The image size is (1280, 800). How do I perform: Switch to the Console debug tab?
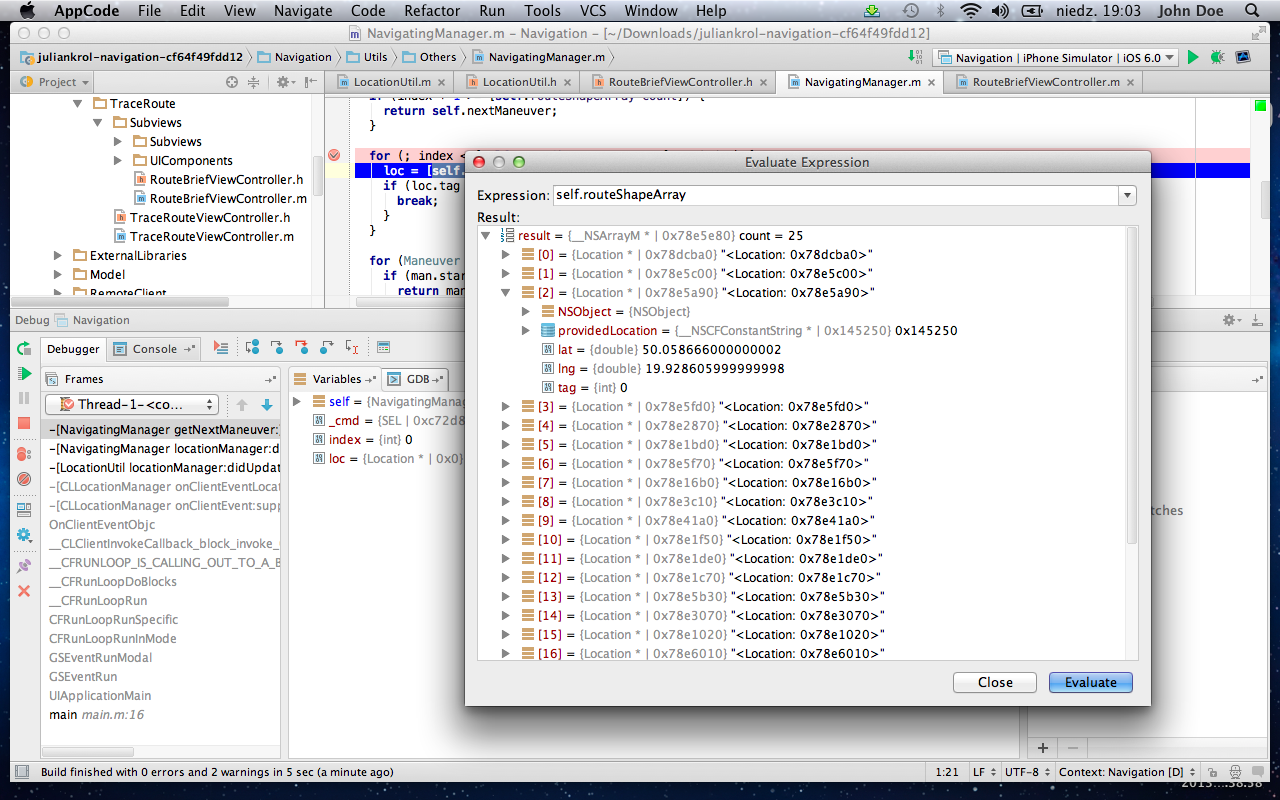154,349
